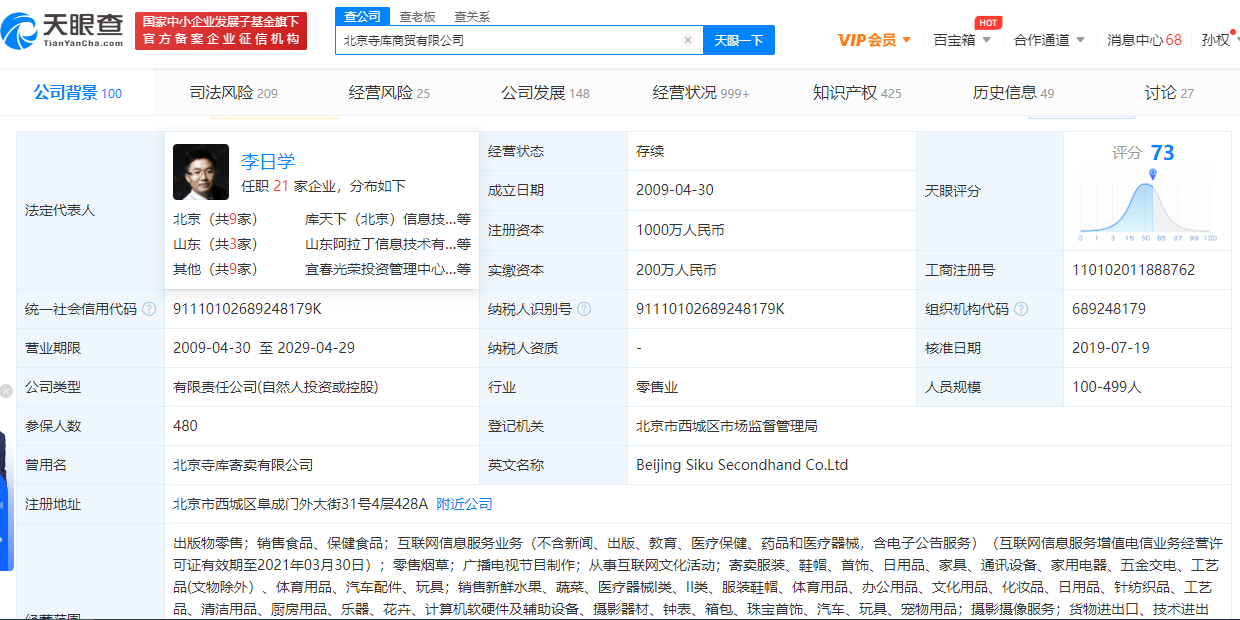Click the 零售业 industry value

click(657, 387)
